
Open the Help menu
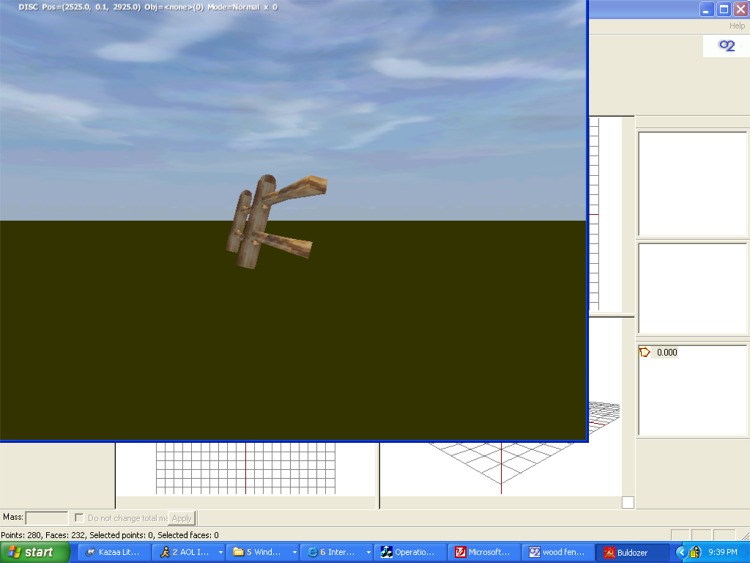(736, 26)
